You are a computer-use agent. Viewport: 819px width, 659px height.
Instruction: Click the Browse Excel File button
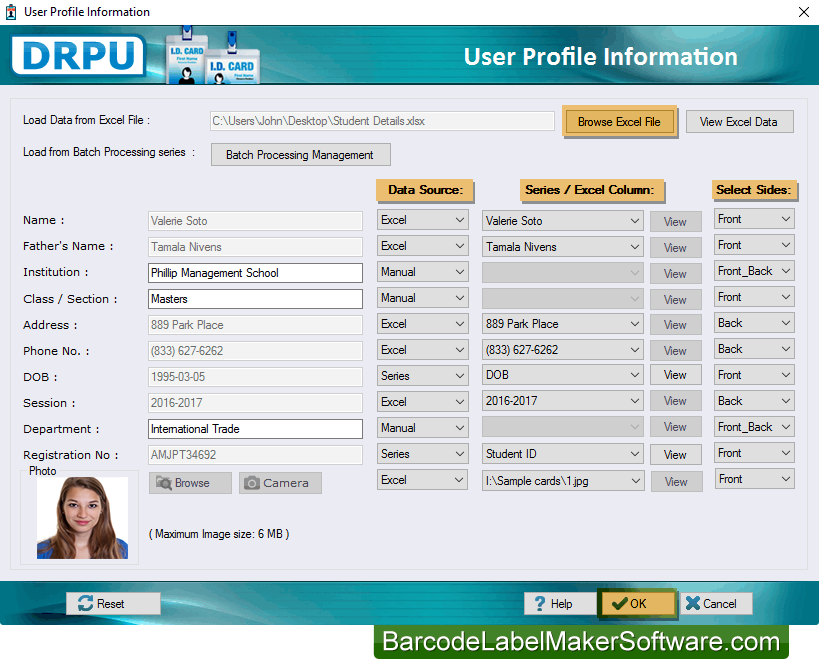619,122
